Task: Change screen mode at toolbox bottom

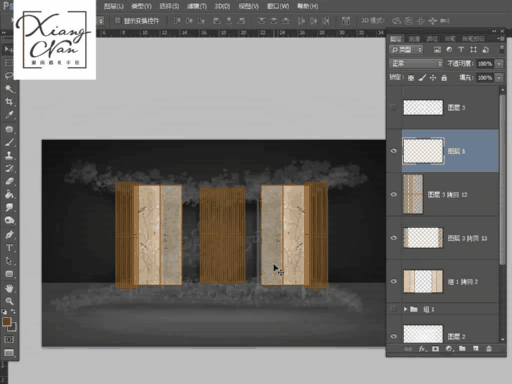Action: click(x=9, y=353)
